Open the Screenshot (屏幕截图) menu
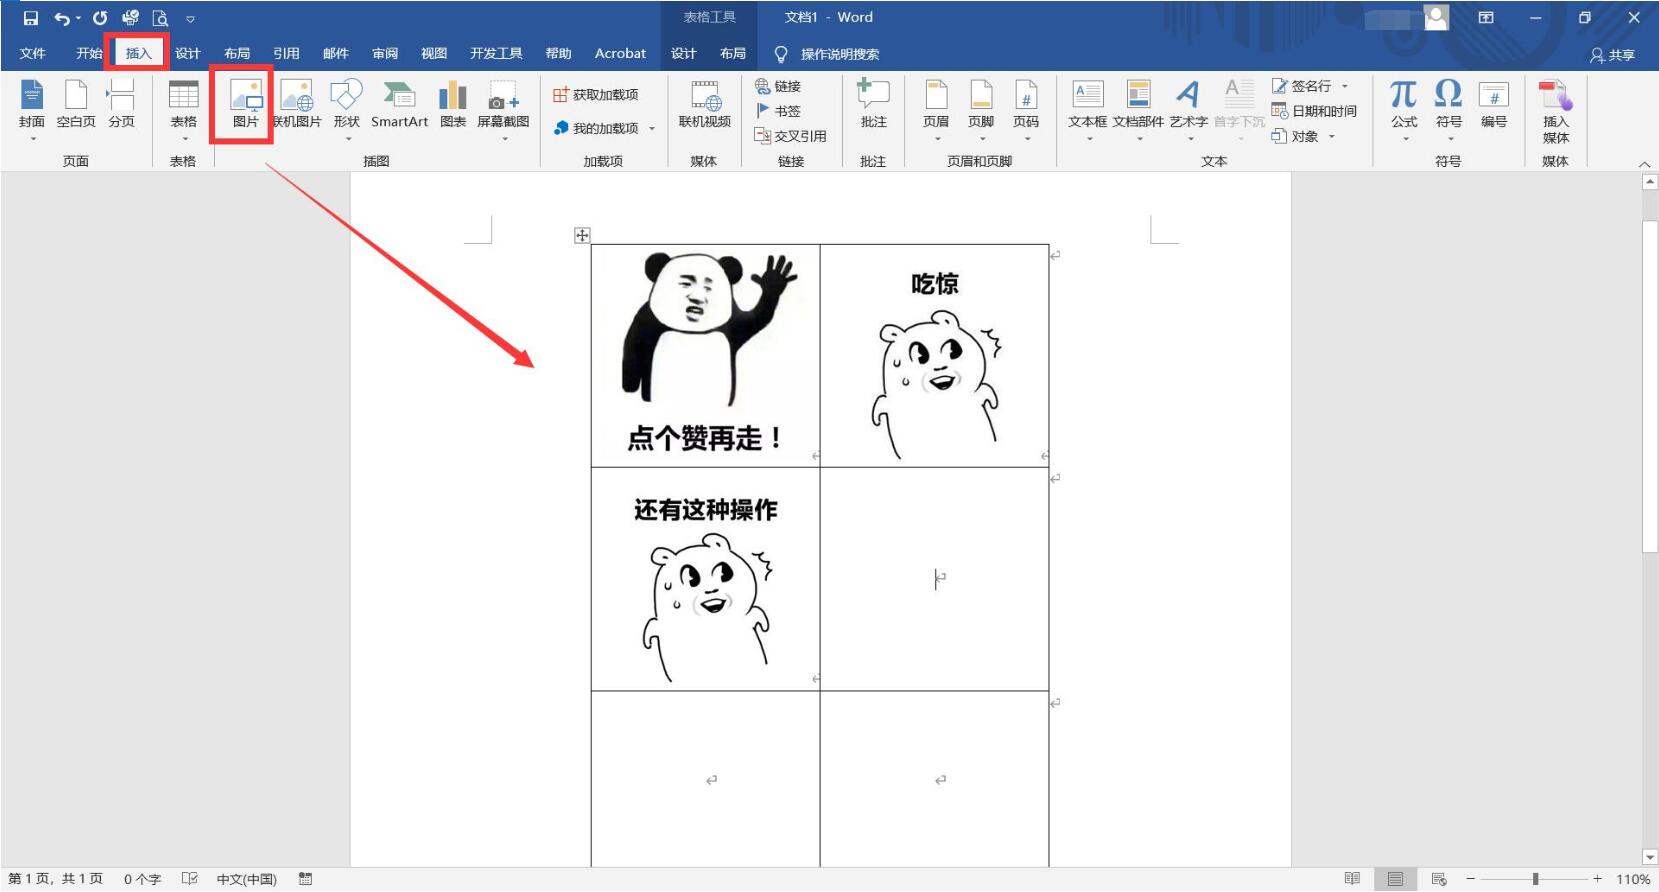The height and width of the screenshot is (892, 1659). (503, 110)
